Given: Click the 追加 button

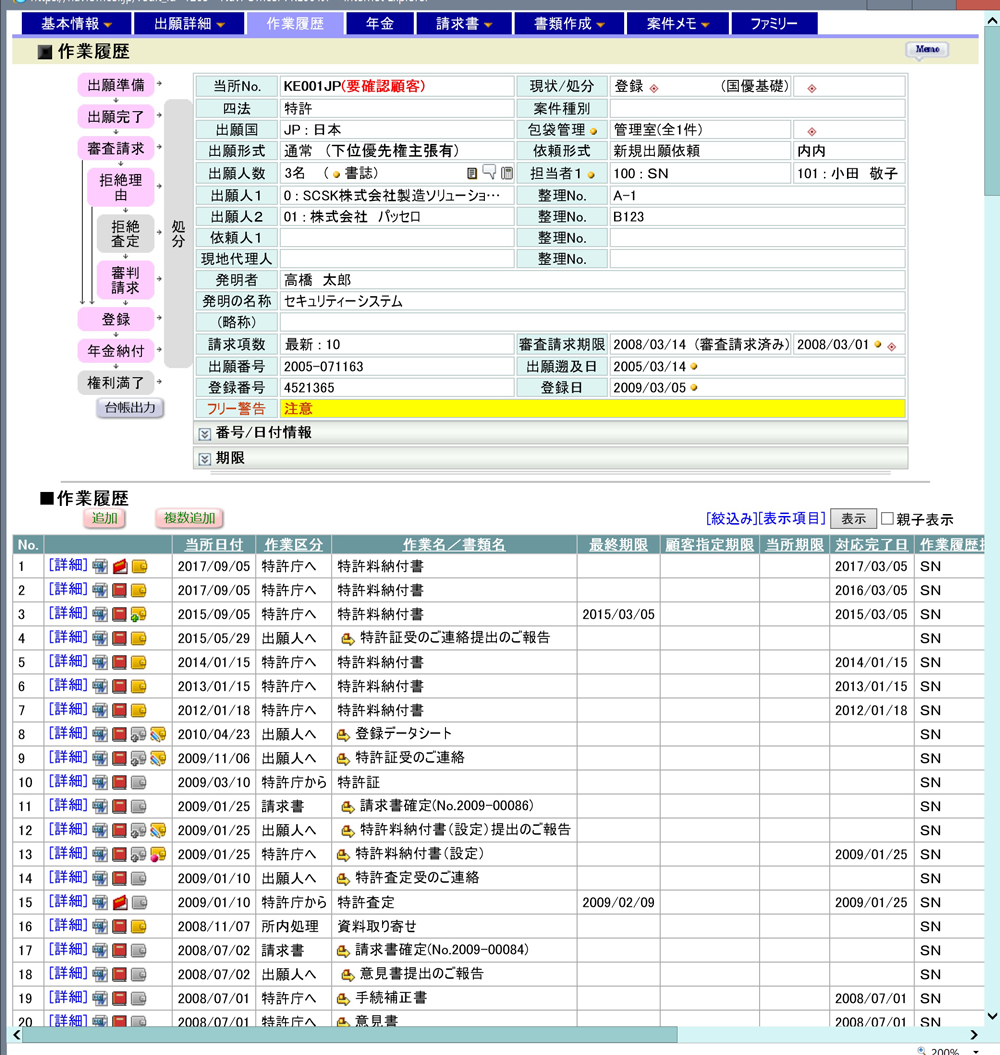Looking at the screenshot, I should coord(104,518).
